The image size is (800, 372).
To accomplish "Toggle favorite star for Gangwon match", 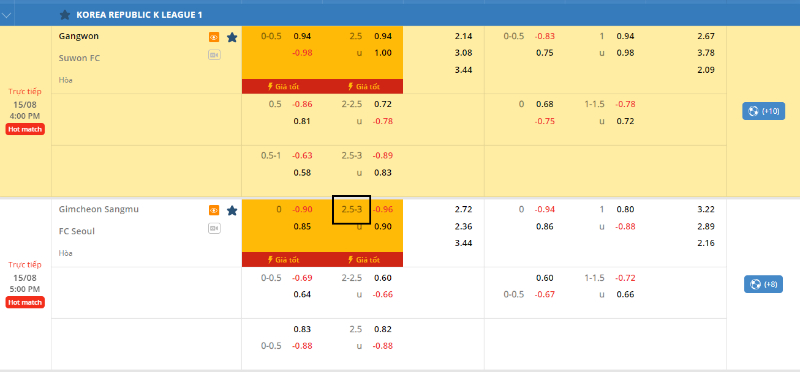I will coord(232,37).
